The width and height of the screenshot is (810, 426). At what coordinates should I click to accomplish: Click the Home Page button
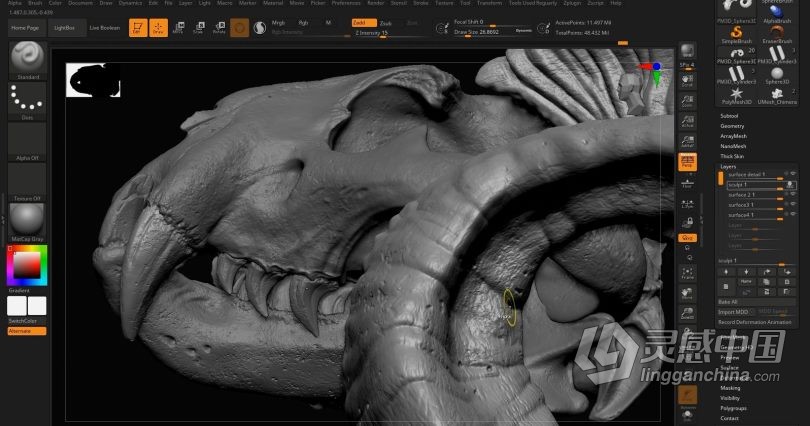25,28
